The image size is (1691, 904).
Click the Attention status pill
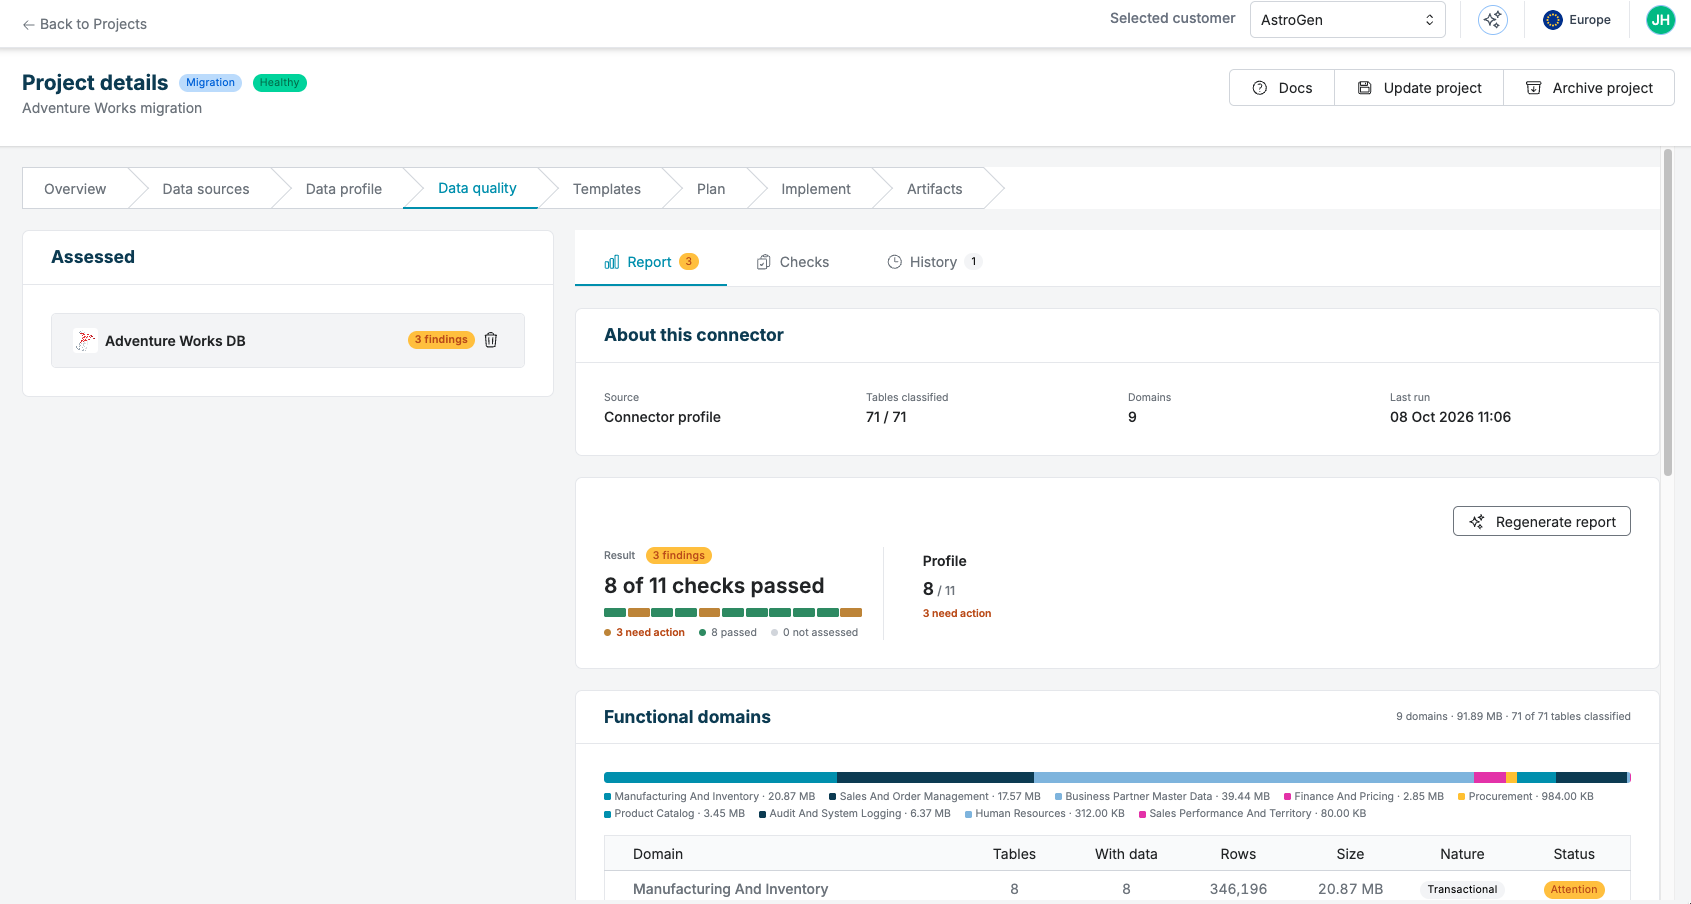click(x=1574, y=889)
